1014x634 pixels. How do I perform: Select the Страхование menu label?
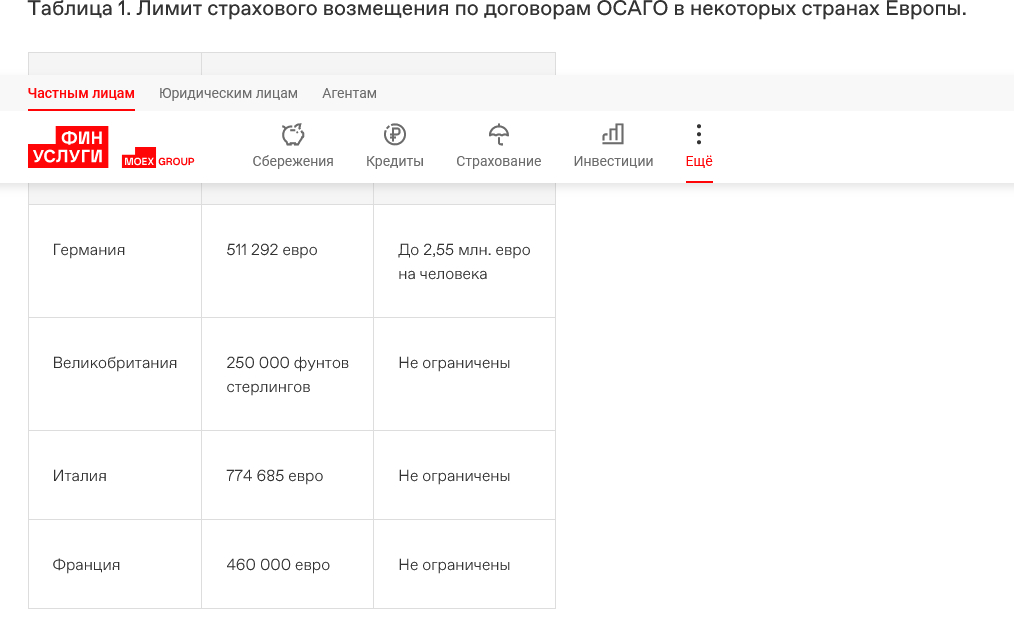(499, 161)
